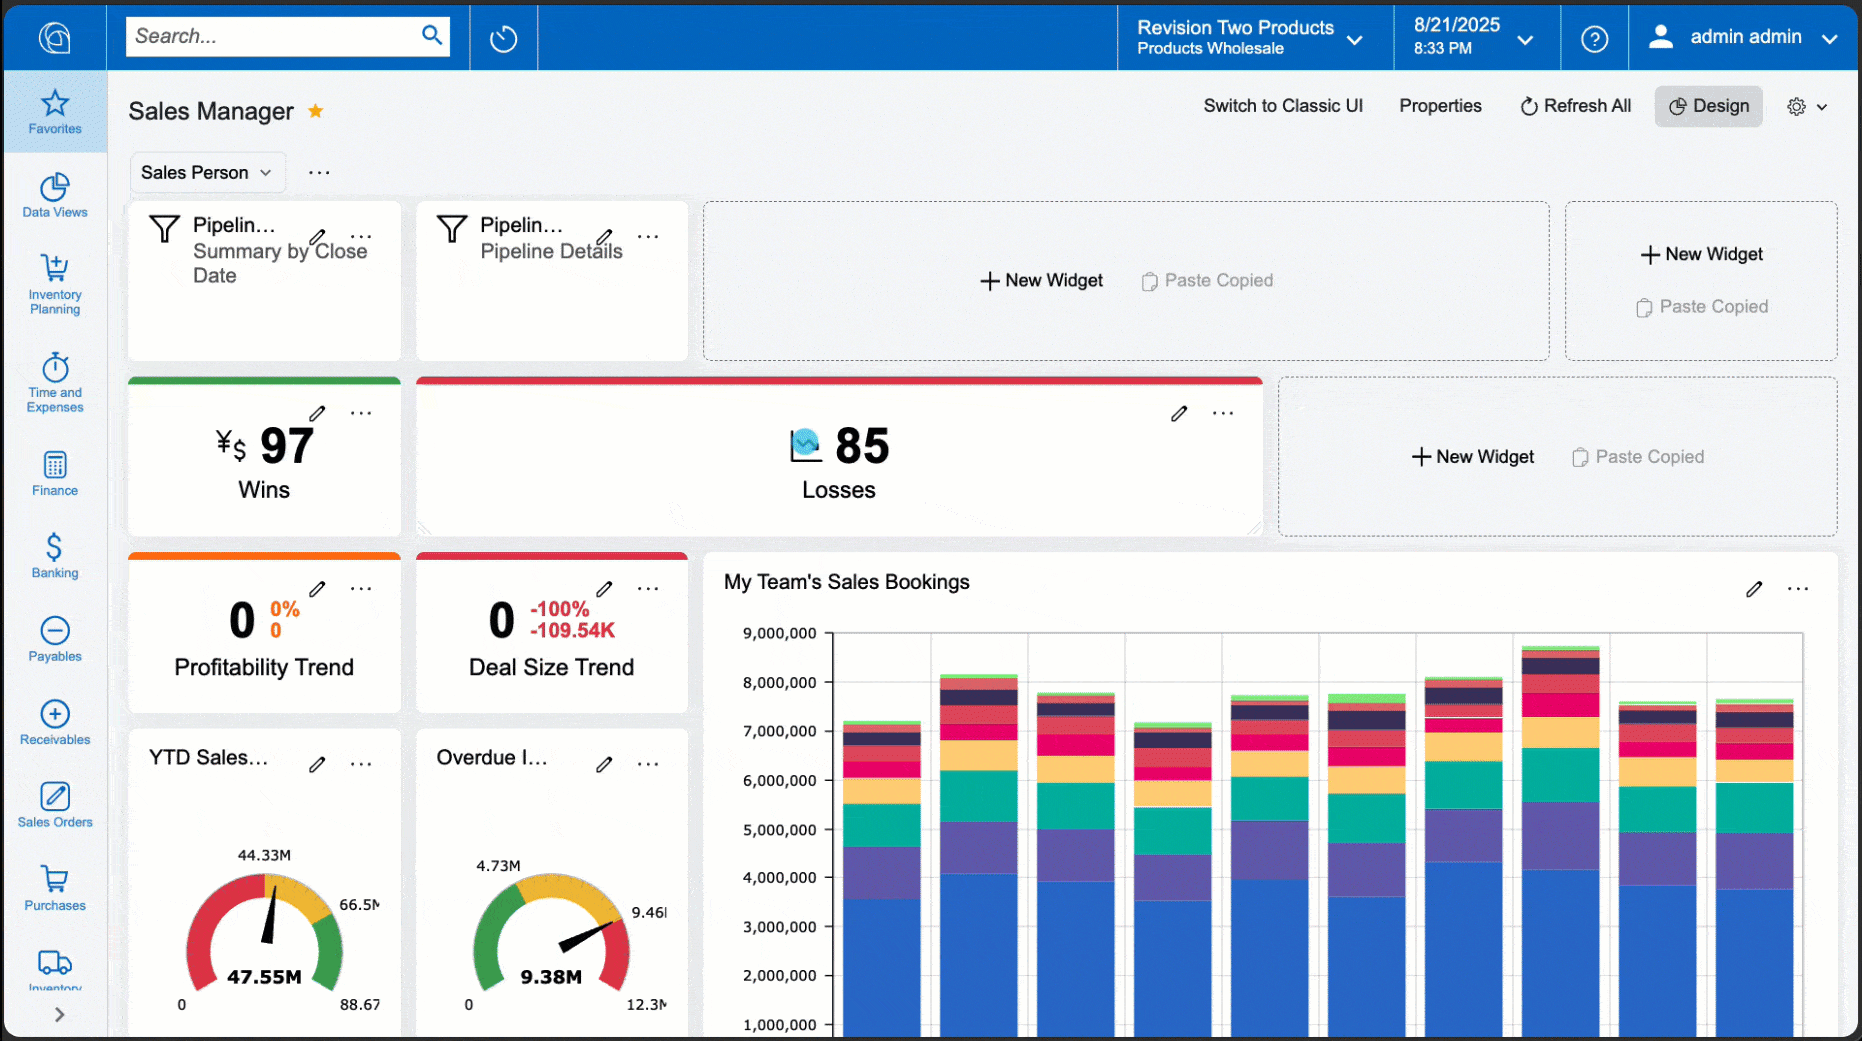Open the Properties menu
Viewport: 1862px width, 1041px height.
1440,105
